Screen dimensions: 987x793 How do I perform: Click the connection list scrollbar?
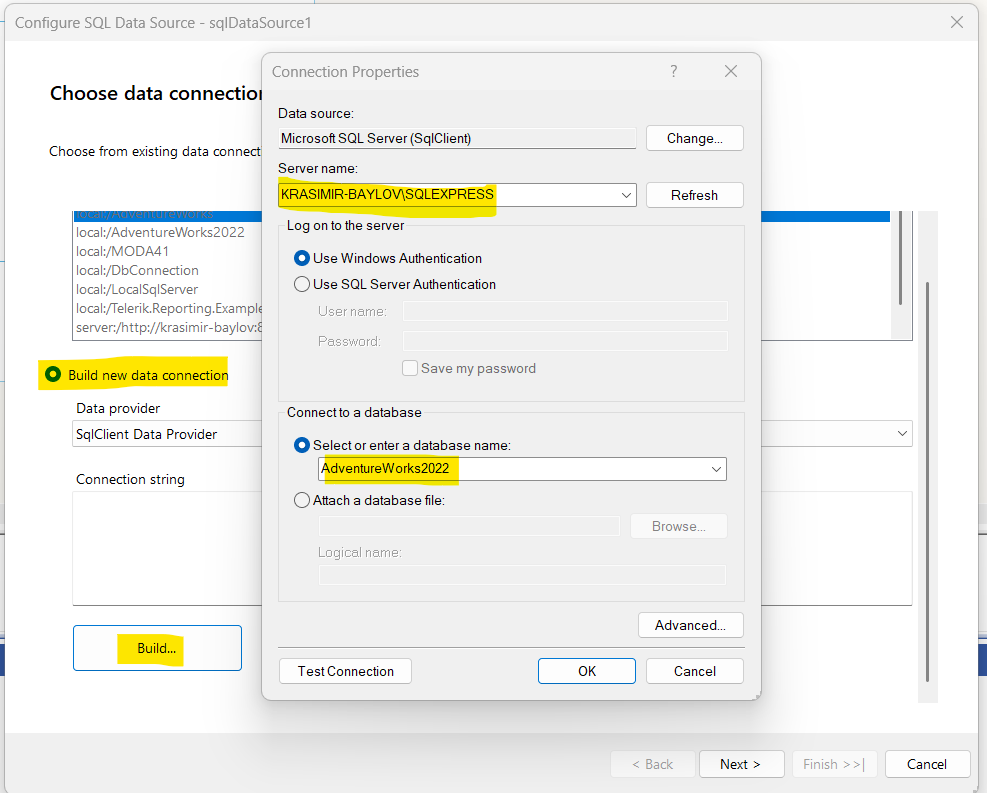coord(901,260)
